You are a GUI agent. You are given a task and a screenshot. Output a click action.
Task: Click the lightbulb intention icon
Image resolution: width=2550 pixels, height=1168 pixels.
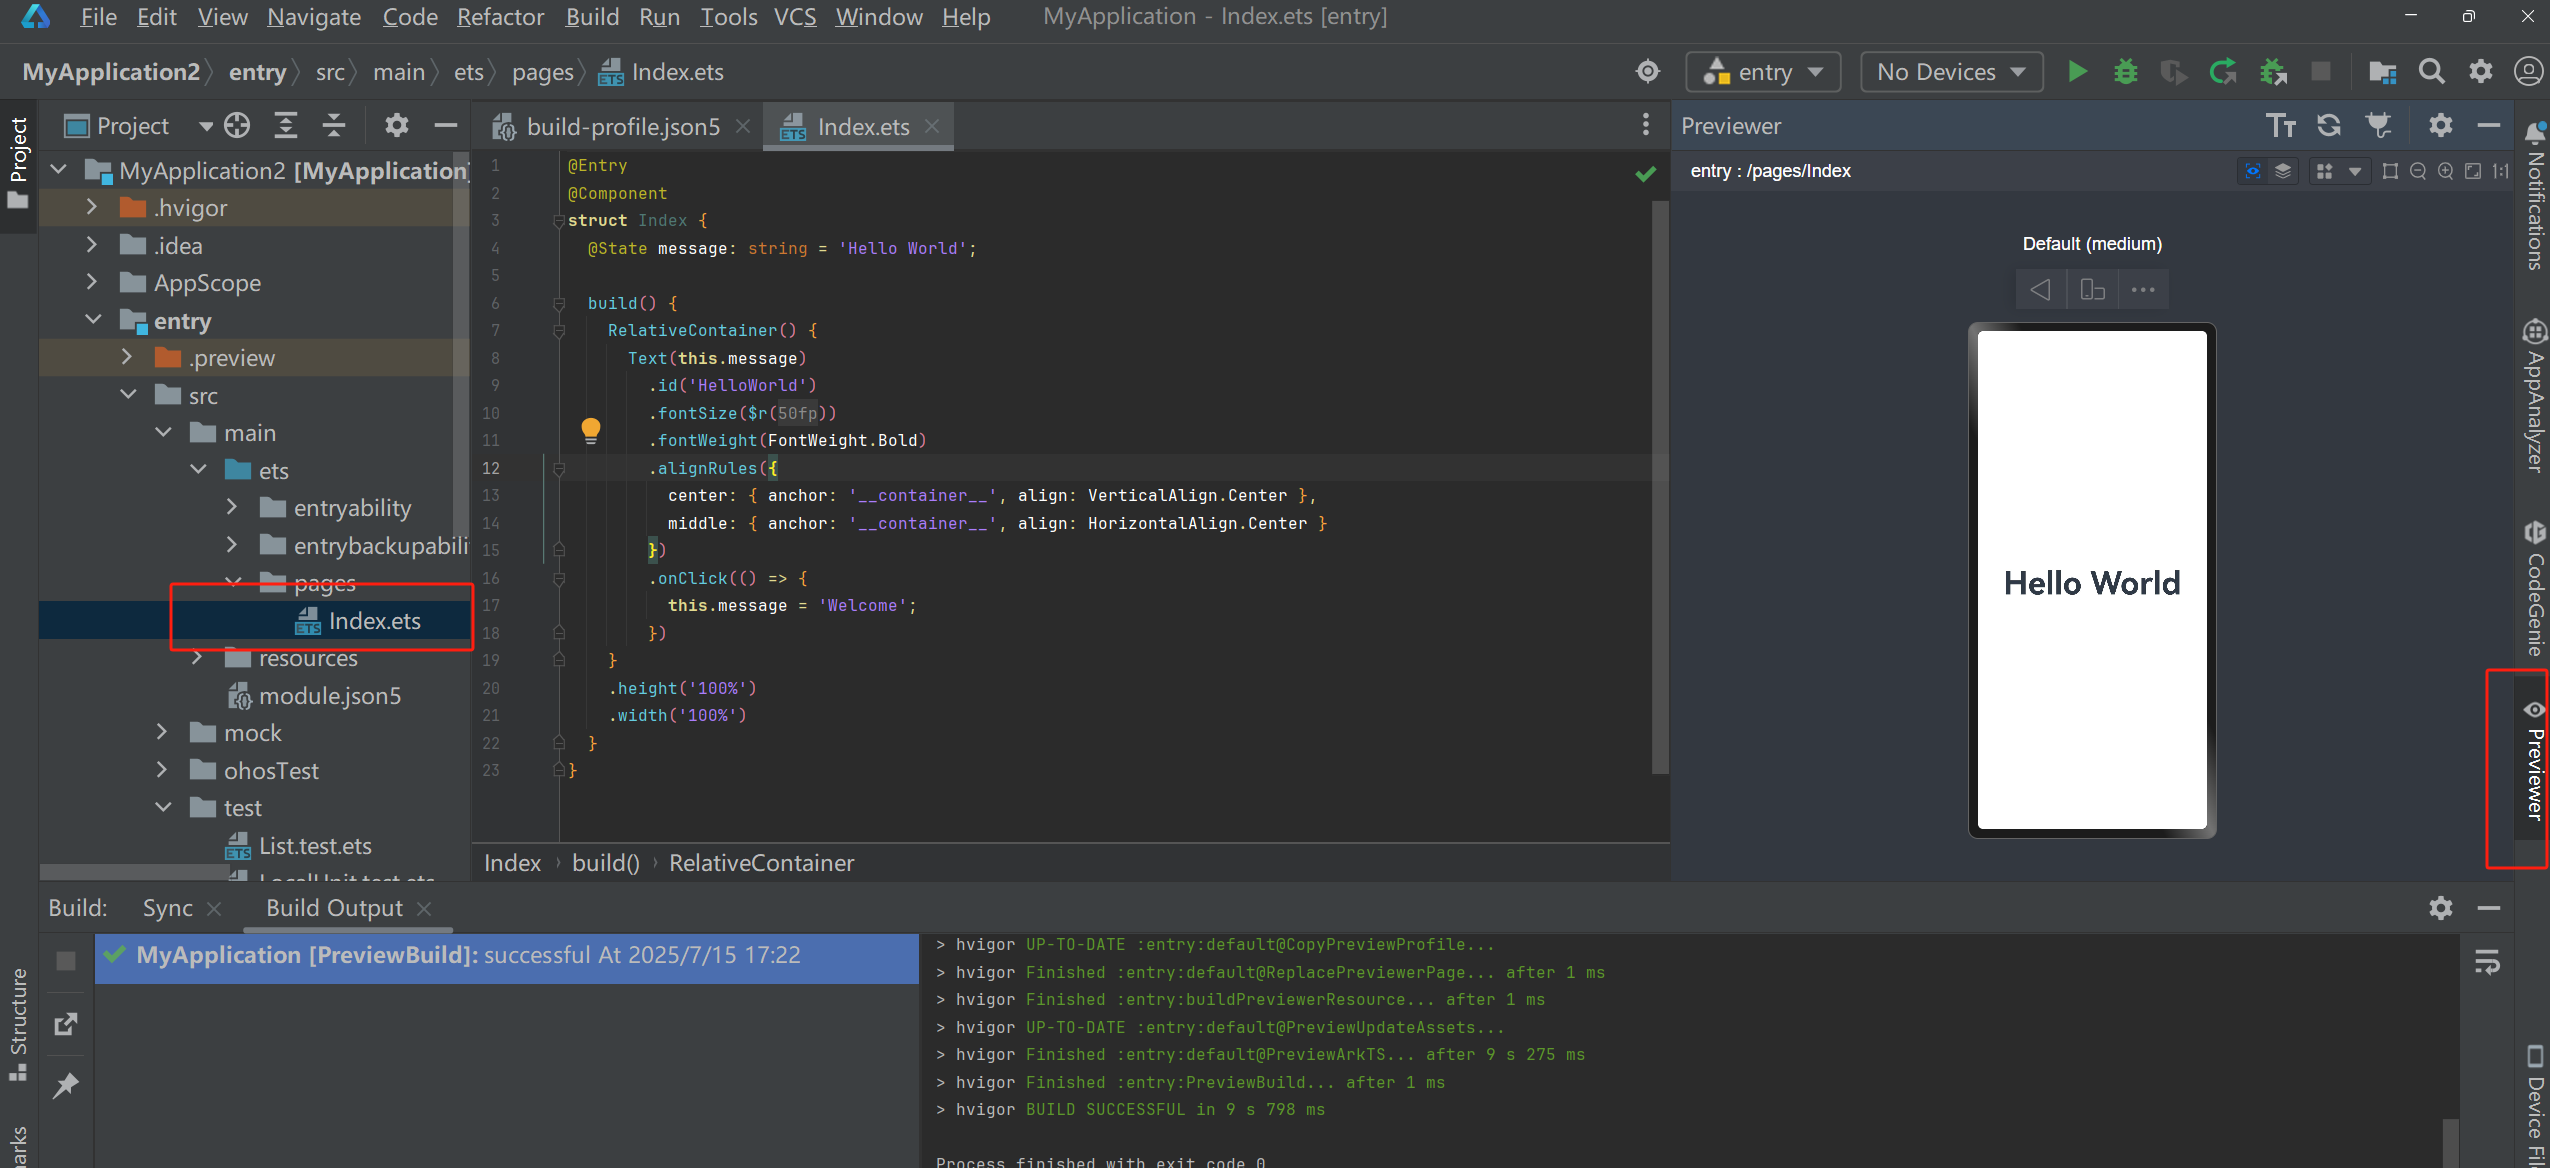pyautogui.click(x=591, y=430)
